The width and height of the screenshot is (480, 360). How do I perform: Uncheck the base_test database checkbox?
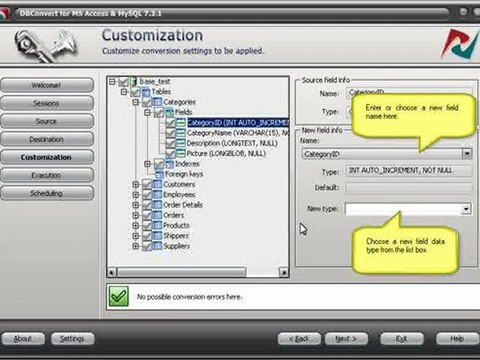tap(123, 82)
